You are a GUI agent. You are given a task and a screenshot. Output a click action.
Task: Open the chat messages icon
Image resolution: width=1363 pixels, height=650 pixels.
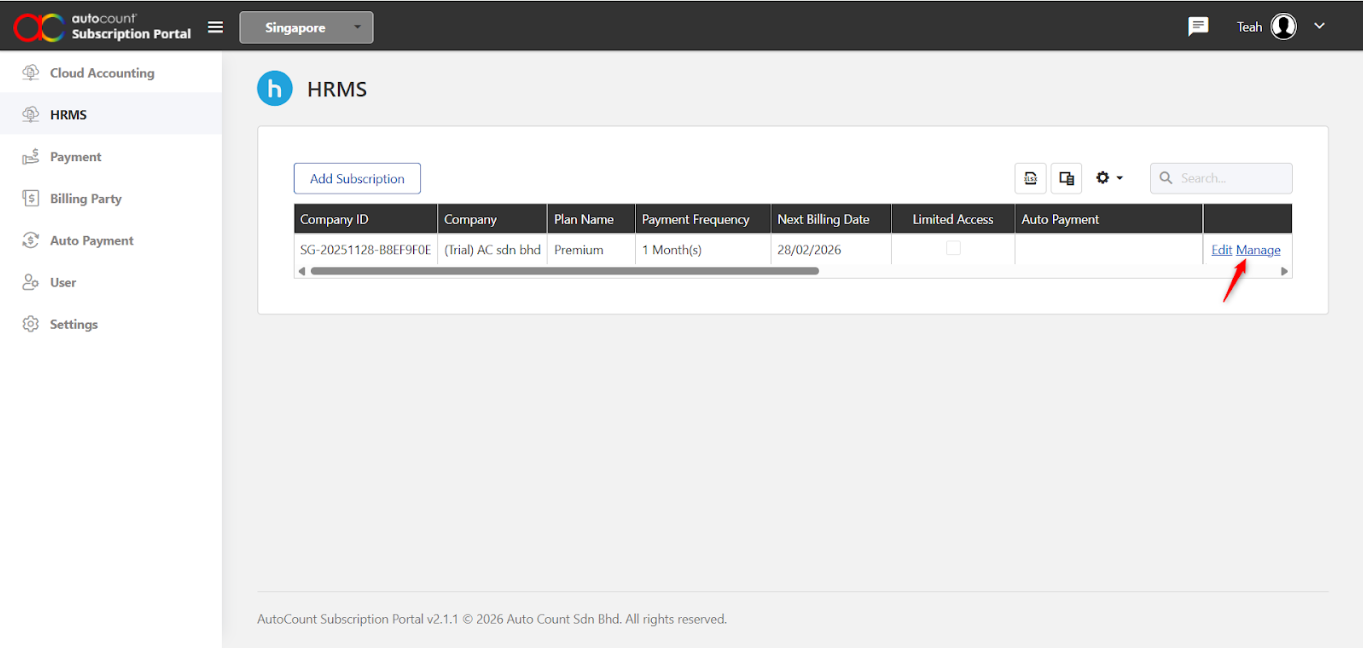pos(1198,27)
